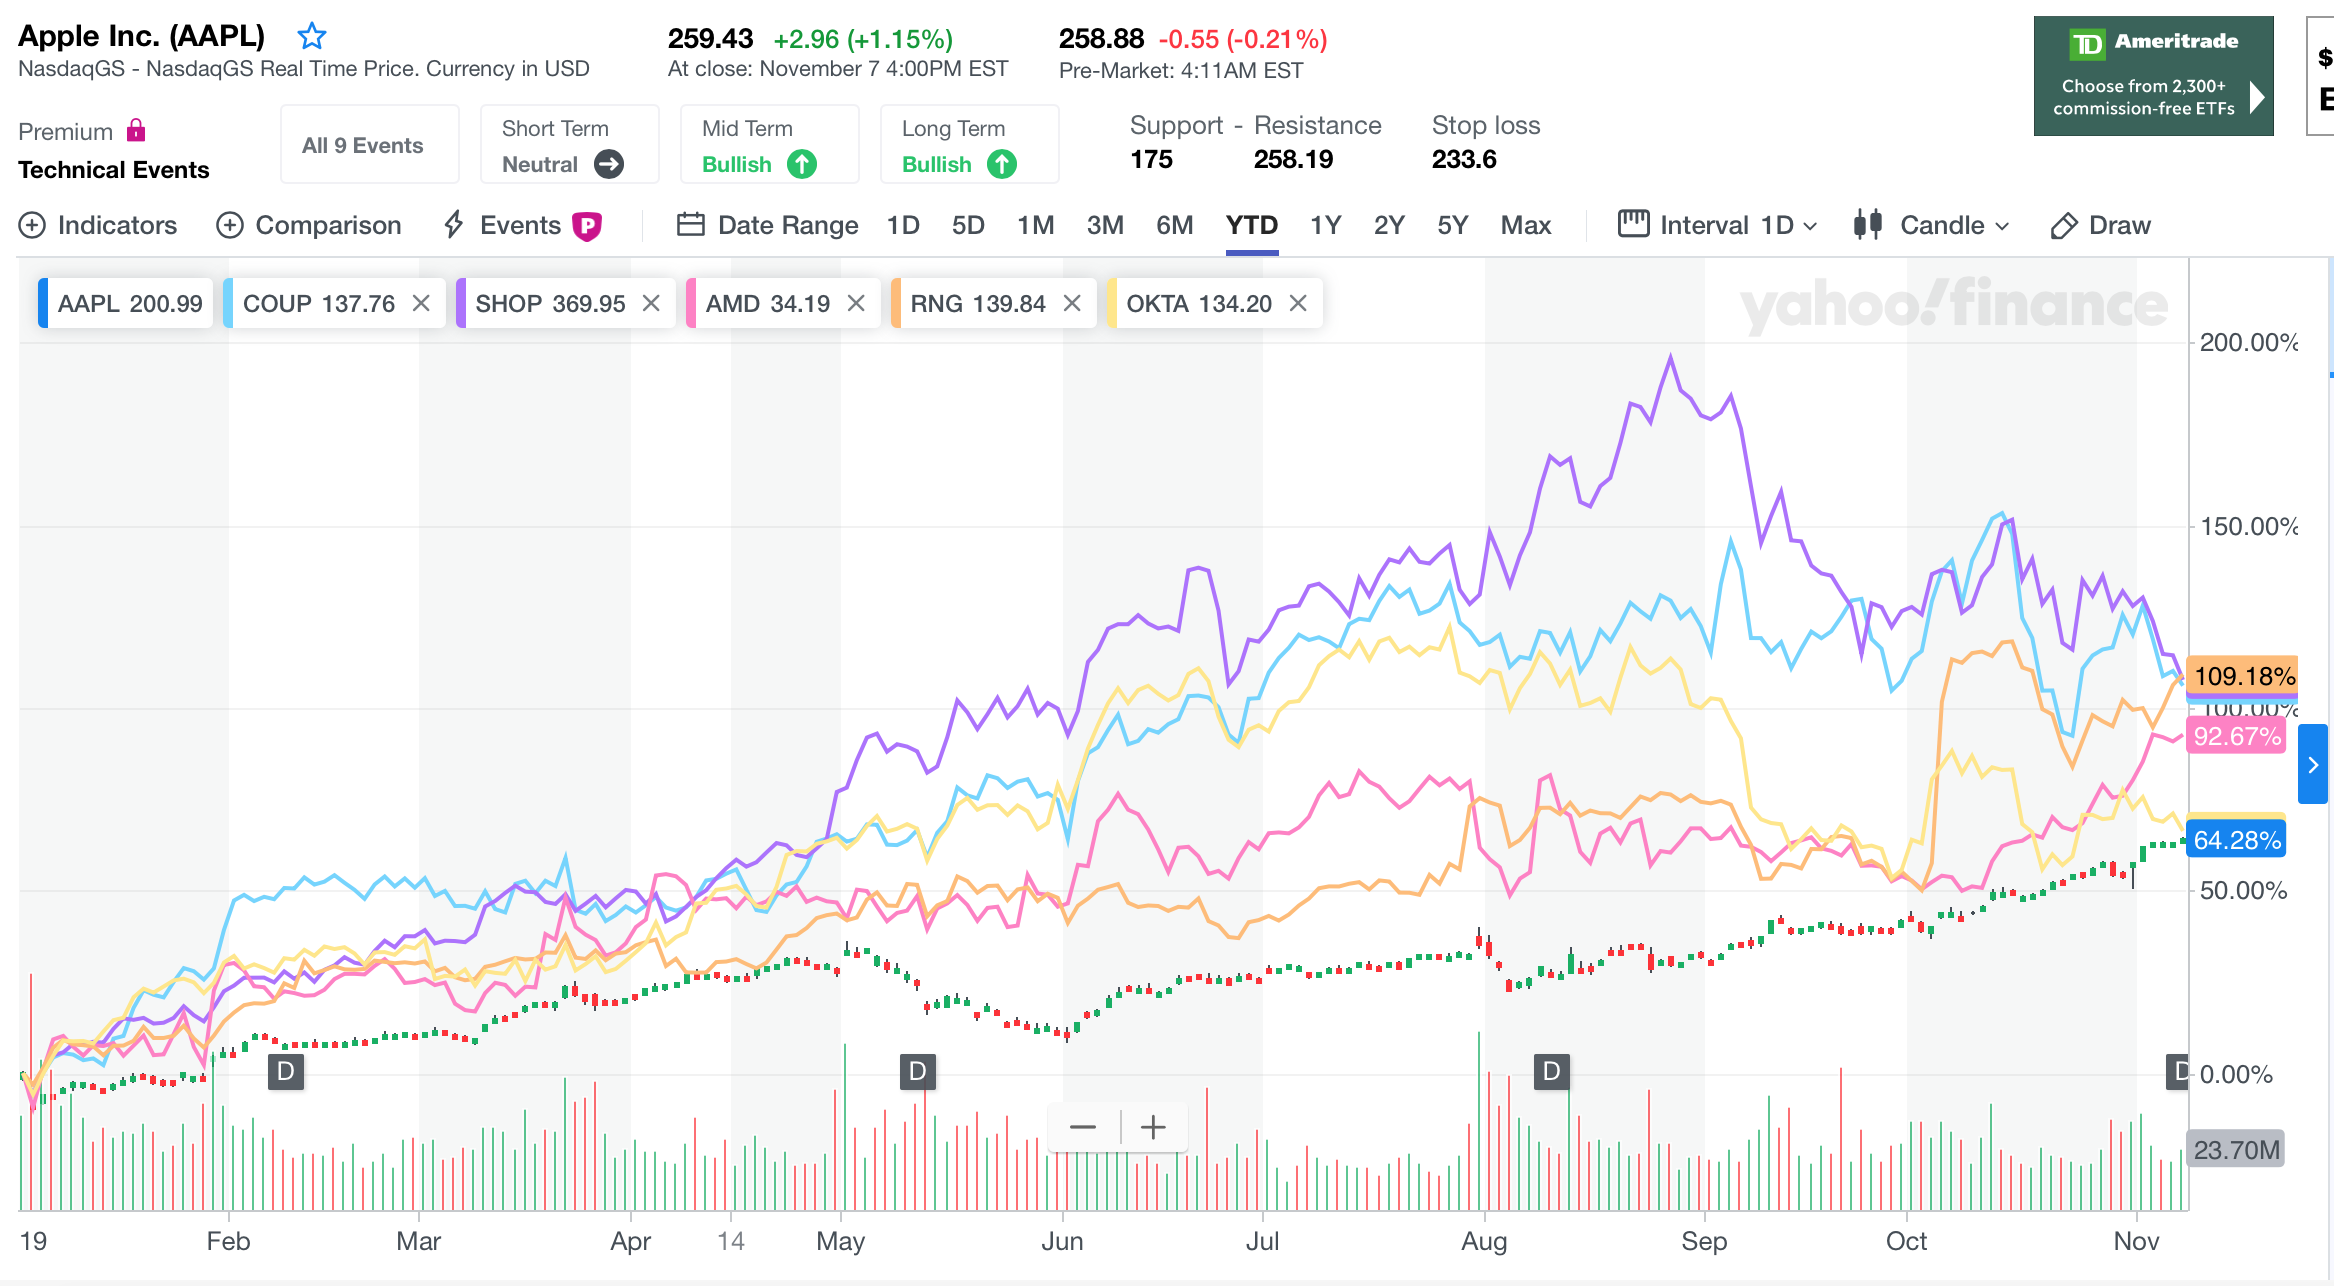Expand the right side panel arrow
Screen dimensions: 2334x1286
click(x=2312, y=765)
